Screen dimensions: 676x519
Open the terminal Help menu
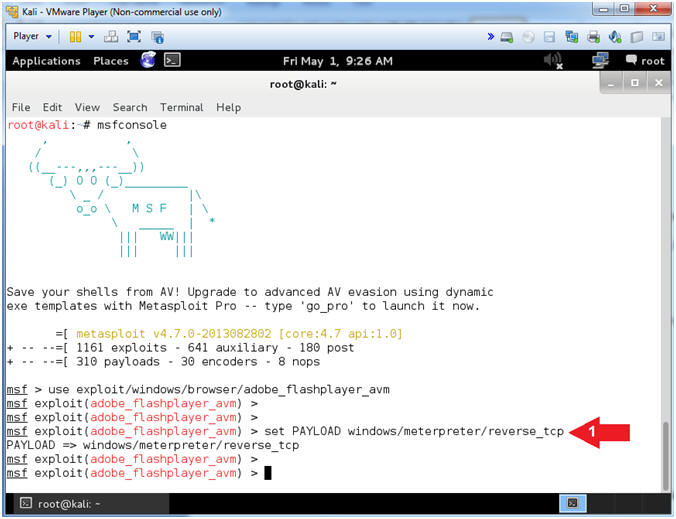(x=228, y=107)
